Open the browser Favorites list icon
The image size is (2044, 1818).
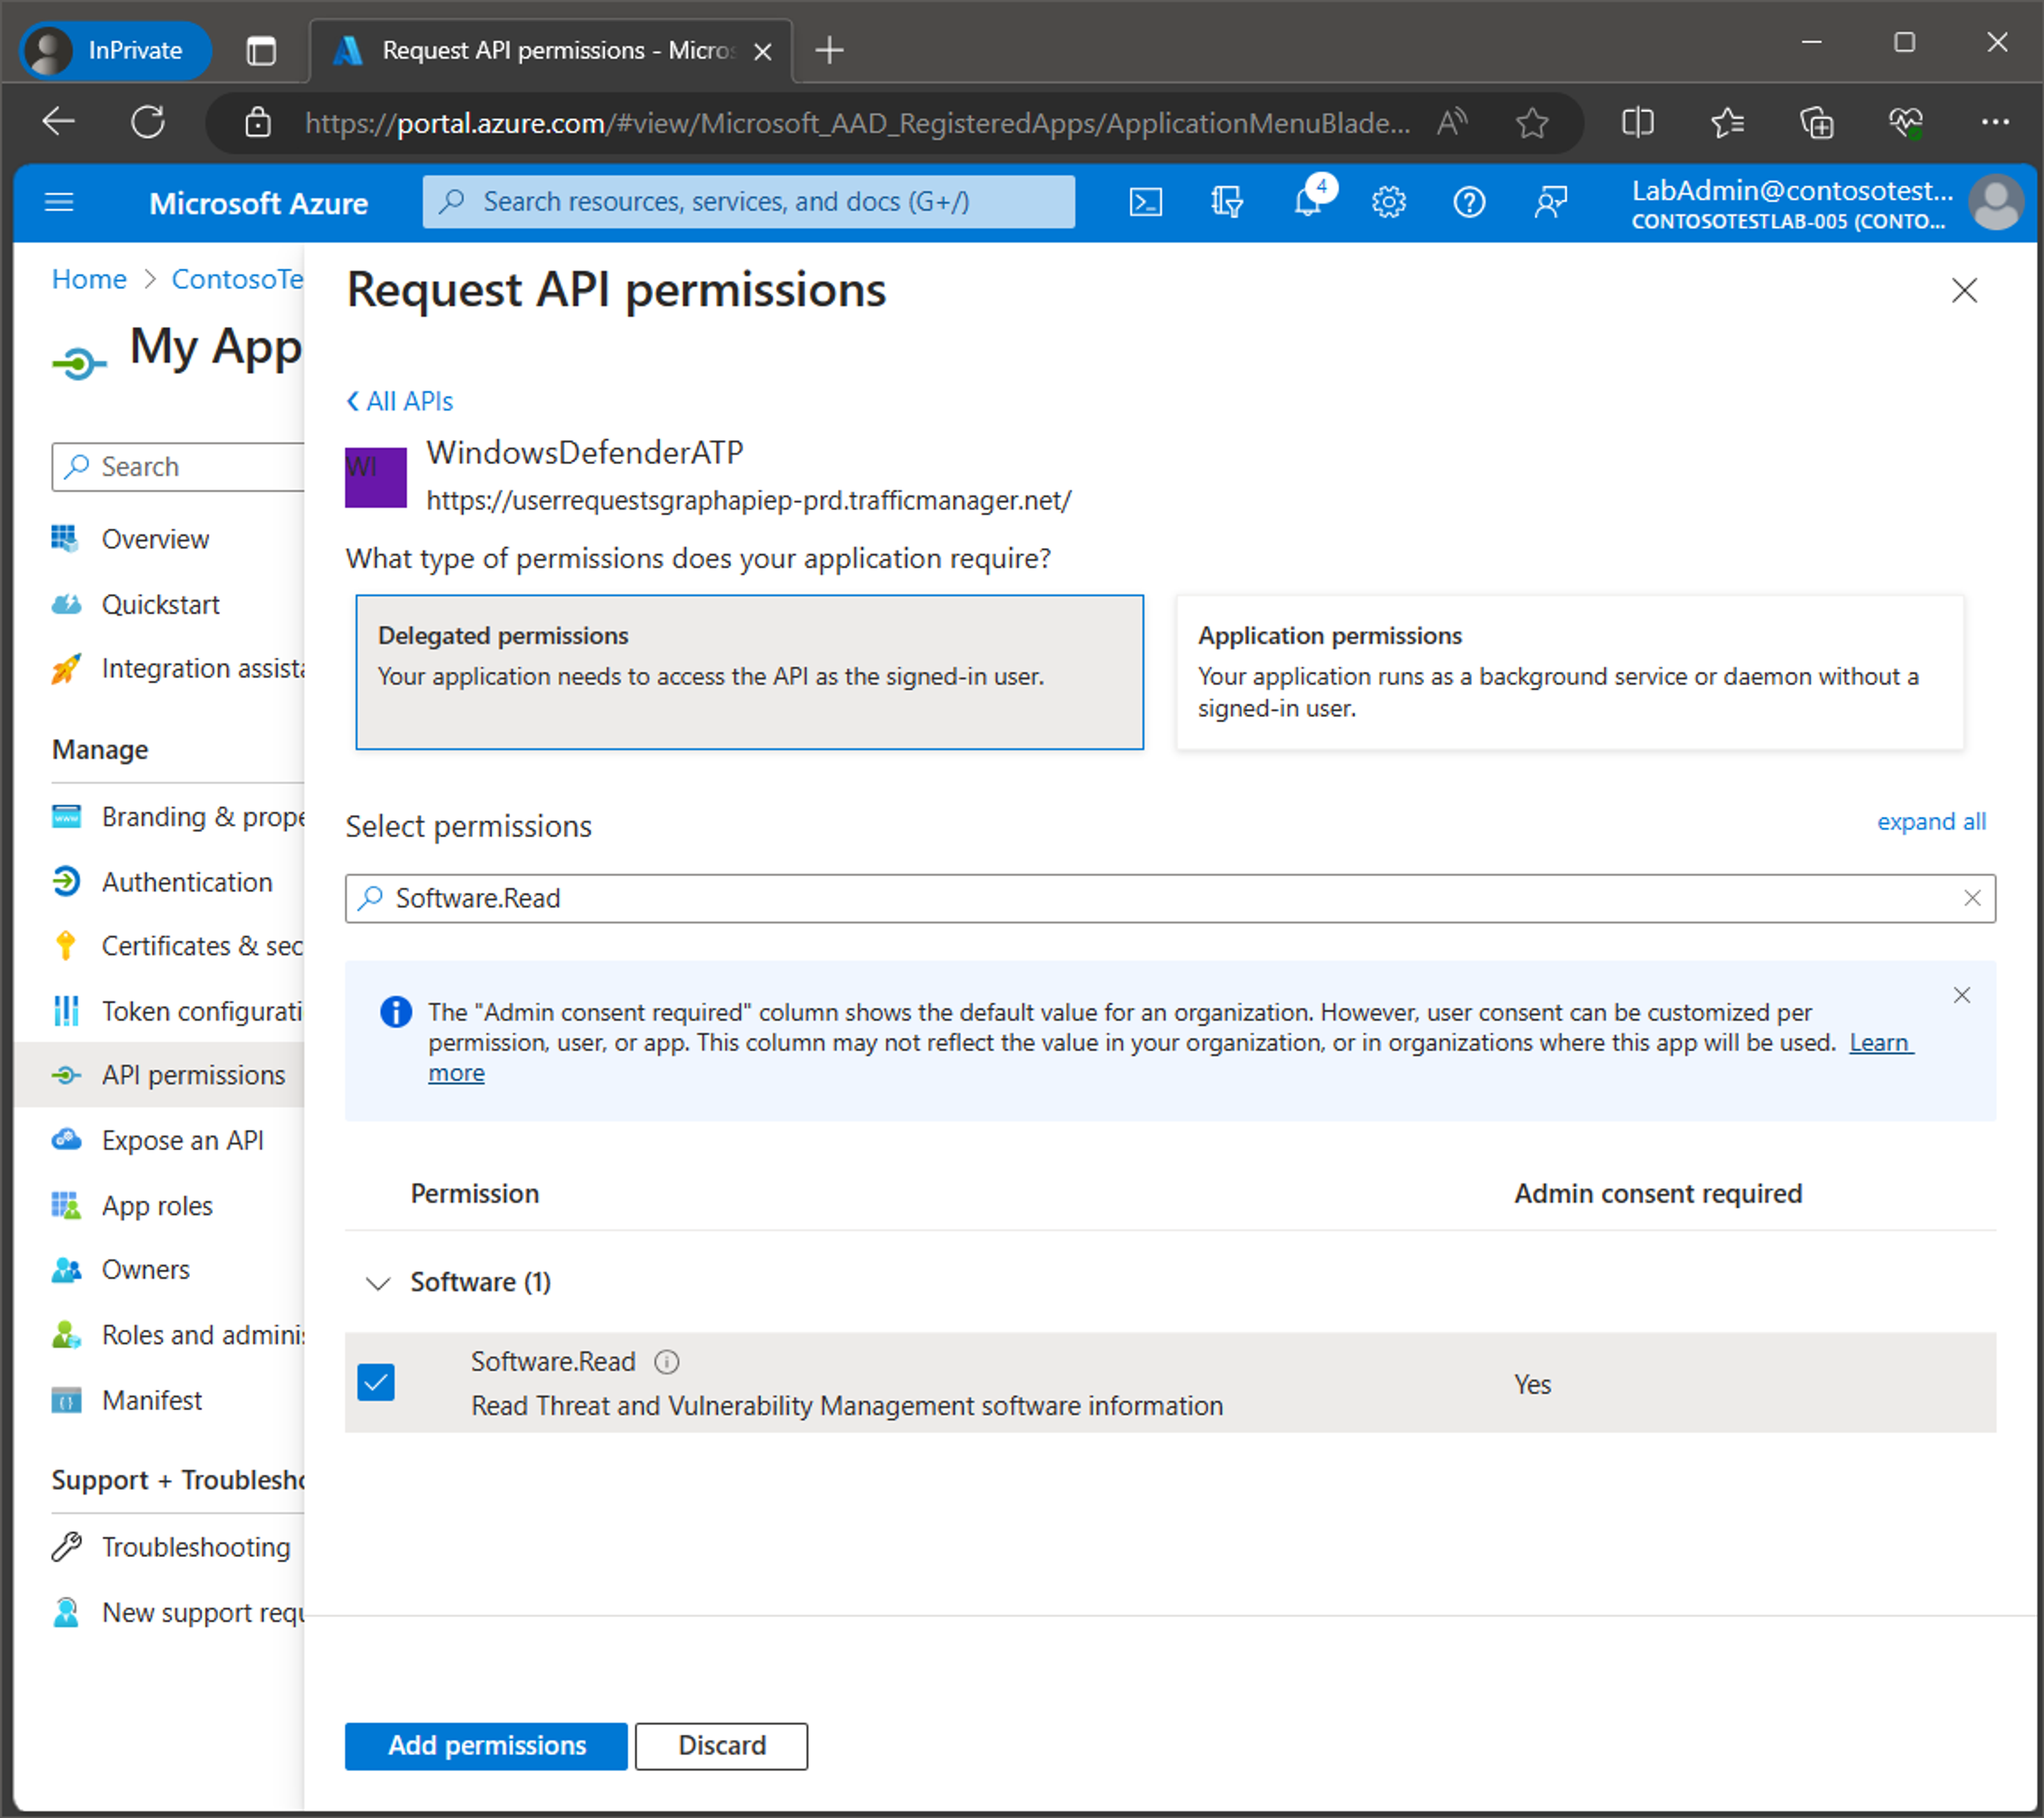[x=1727, y=122]
